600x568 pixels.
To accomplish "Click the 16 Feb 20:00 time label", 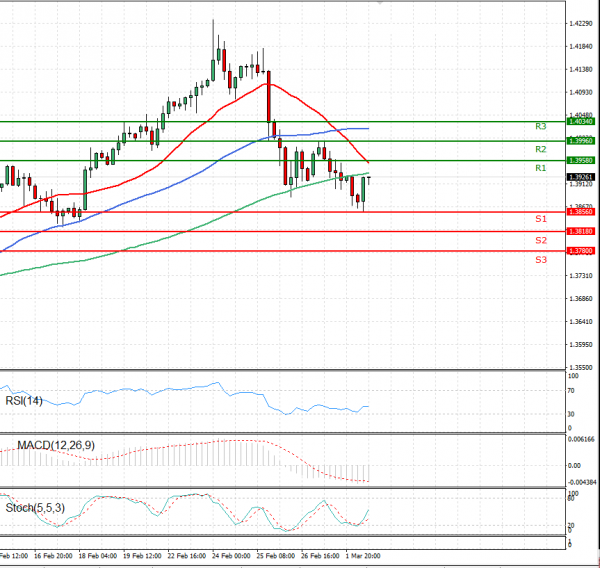I will tap(53, 556).
